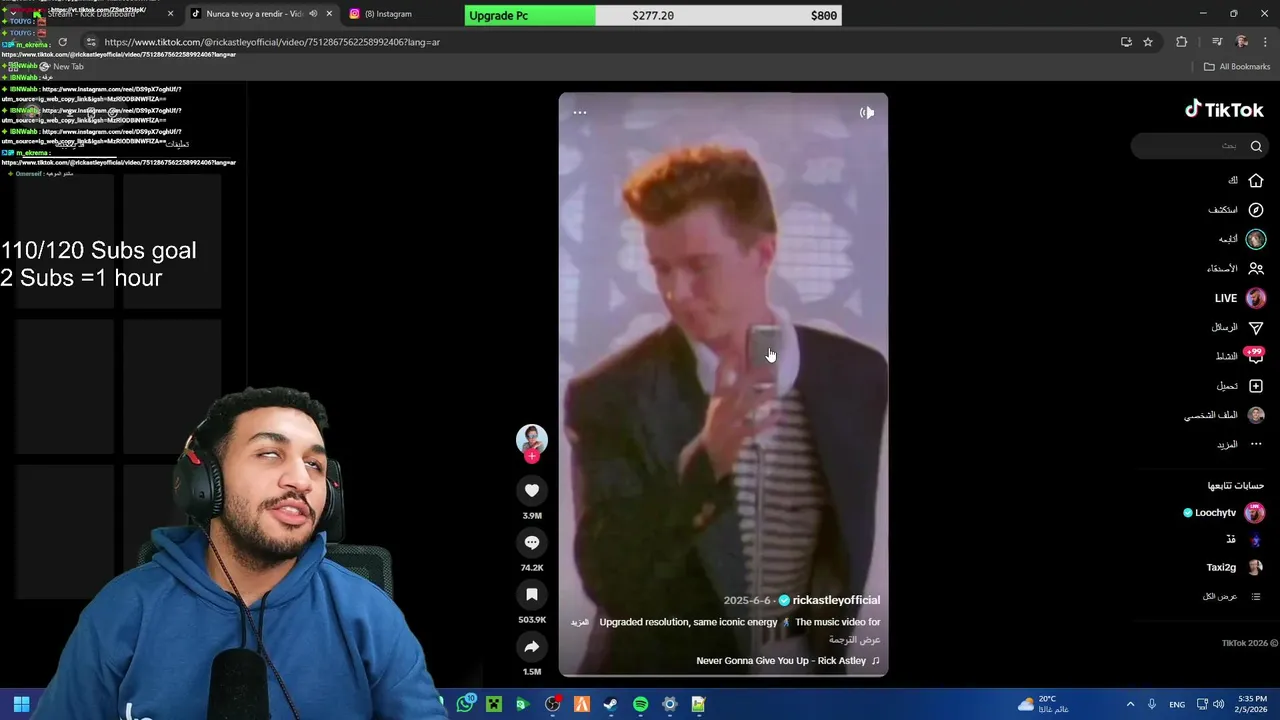The width and height of the screenshot is (1280, 720).
Task: Open Minecraft from the taskbar
Action: click(494, 704)
